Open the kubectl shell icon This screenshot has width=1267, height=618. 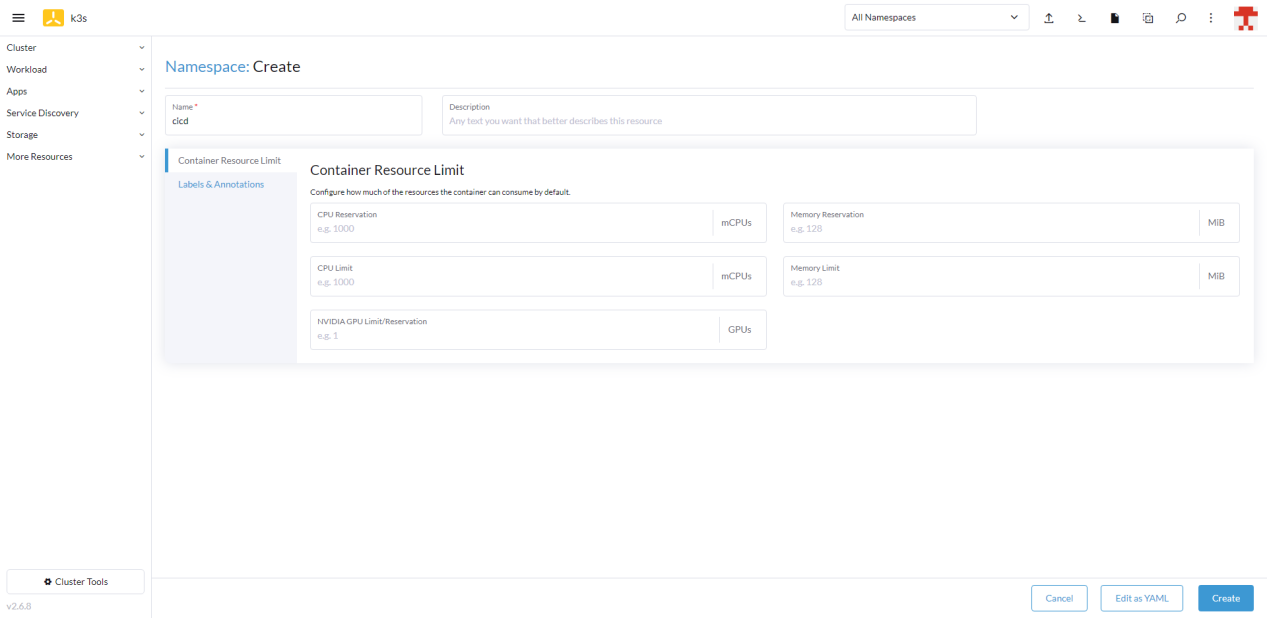[x=1081, y=18]
